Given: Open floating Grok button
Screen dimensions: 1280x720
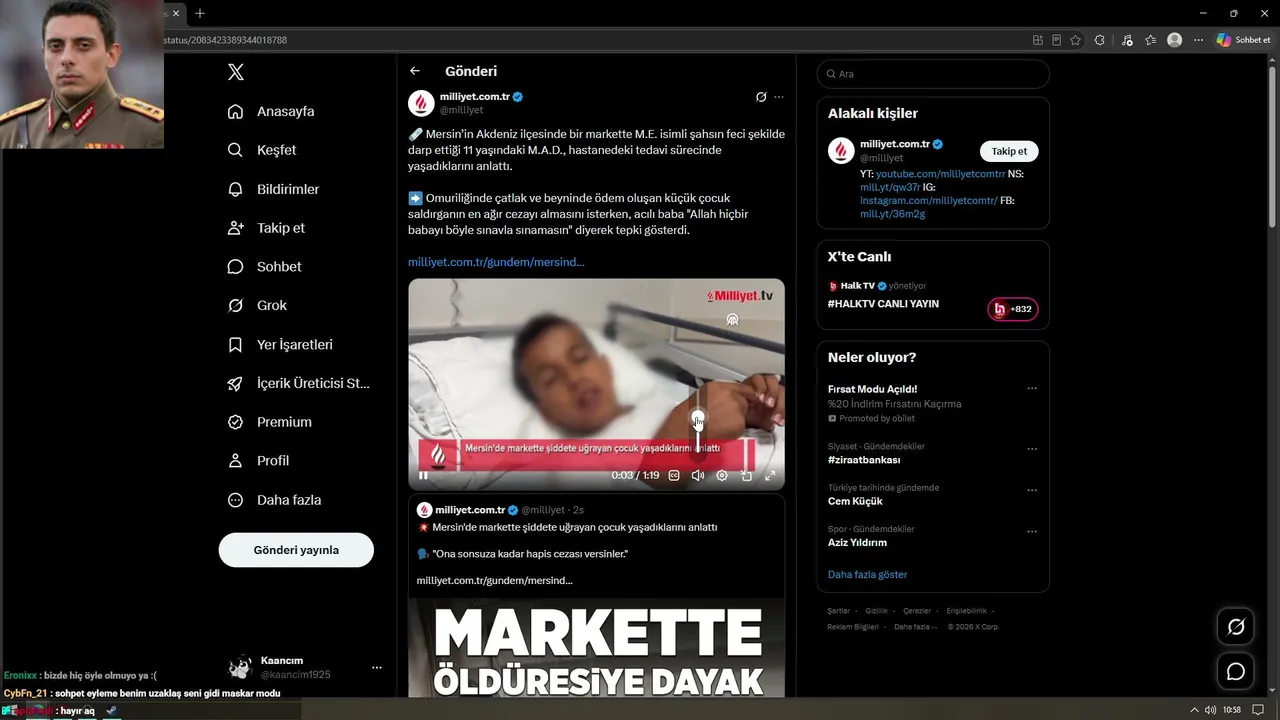Looking at the screenshot, I should (1236, 627).
